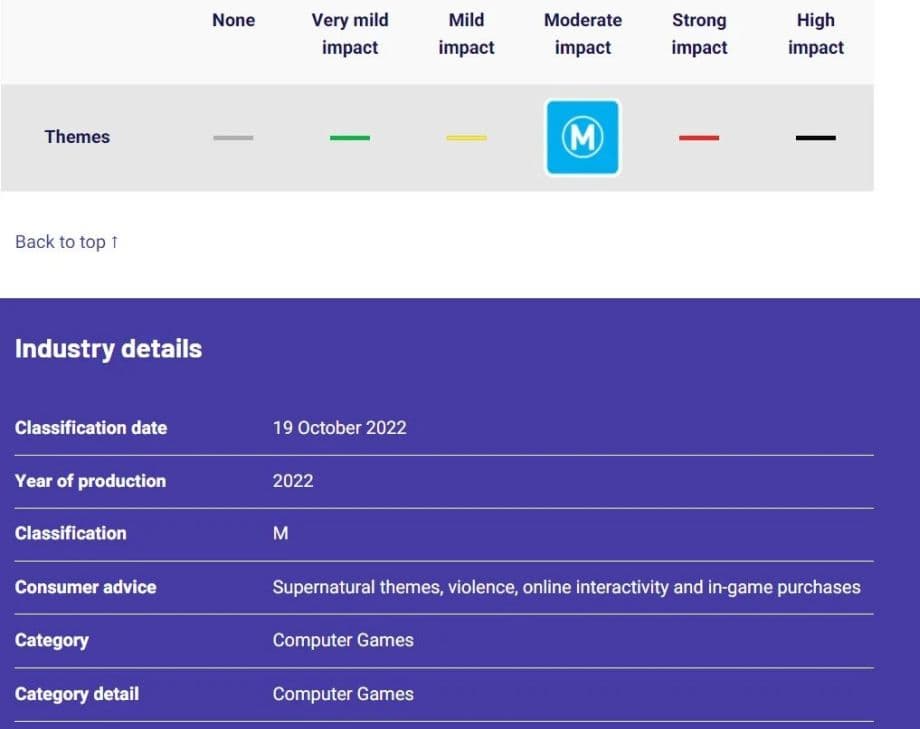Click the None column header

tap(233, 20)
